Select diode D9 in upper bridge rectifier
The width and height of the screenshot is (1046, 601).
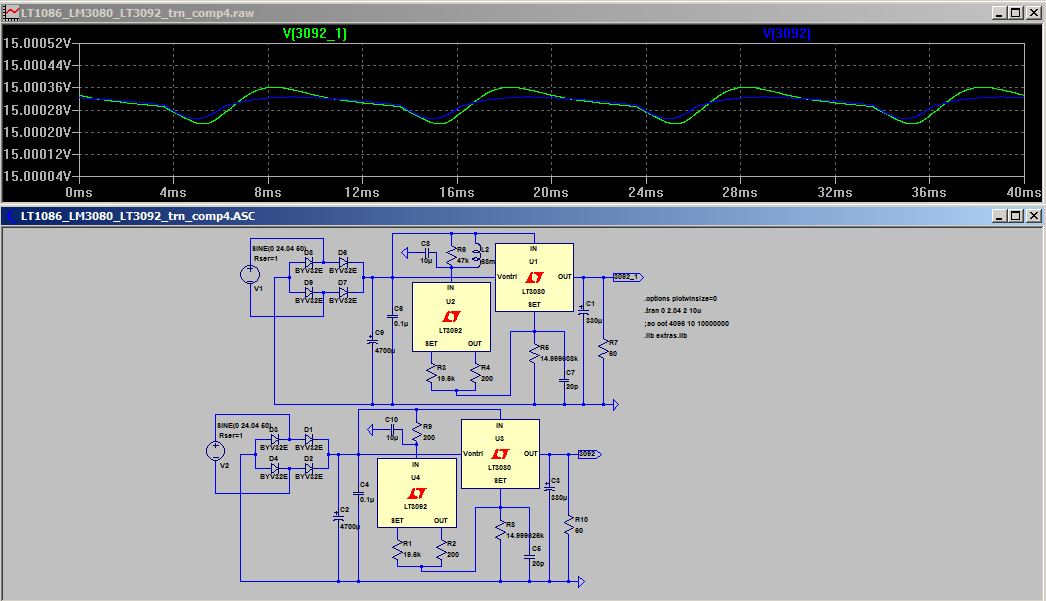[309, 292]
